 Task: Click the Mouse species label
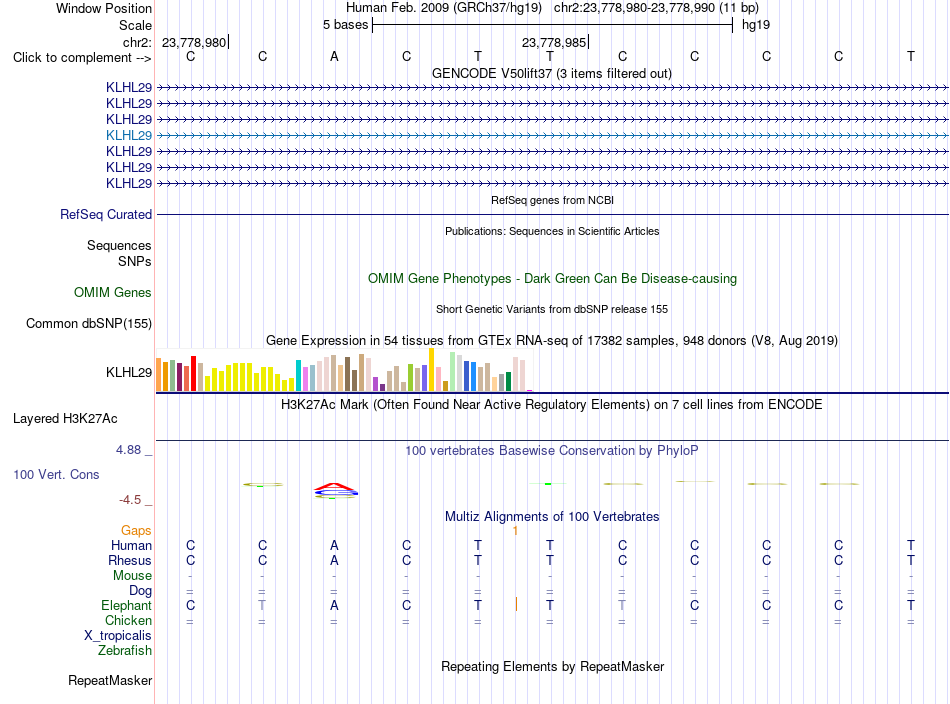132,576
